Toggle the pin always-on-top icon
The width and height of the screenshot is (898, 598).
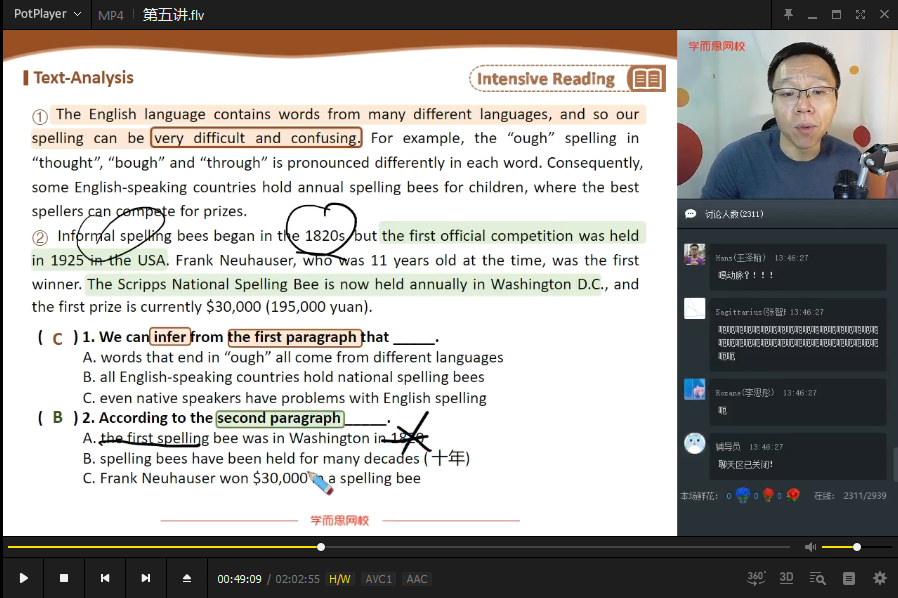point(788,14)
